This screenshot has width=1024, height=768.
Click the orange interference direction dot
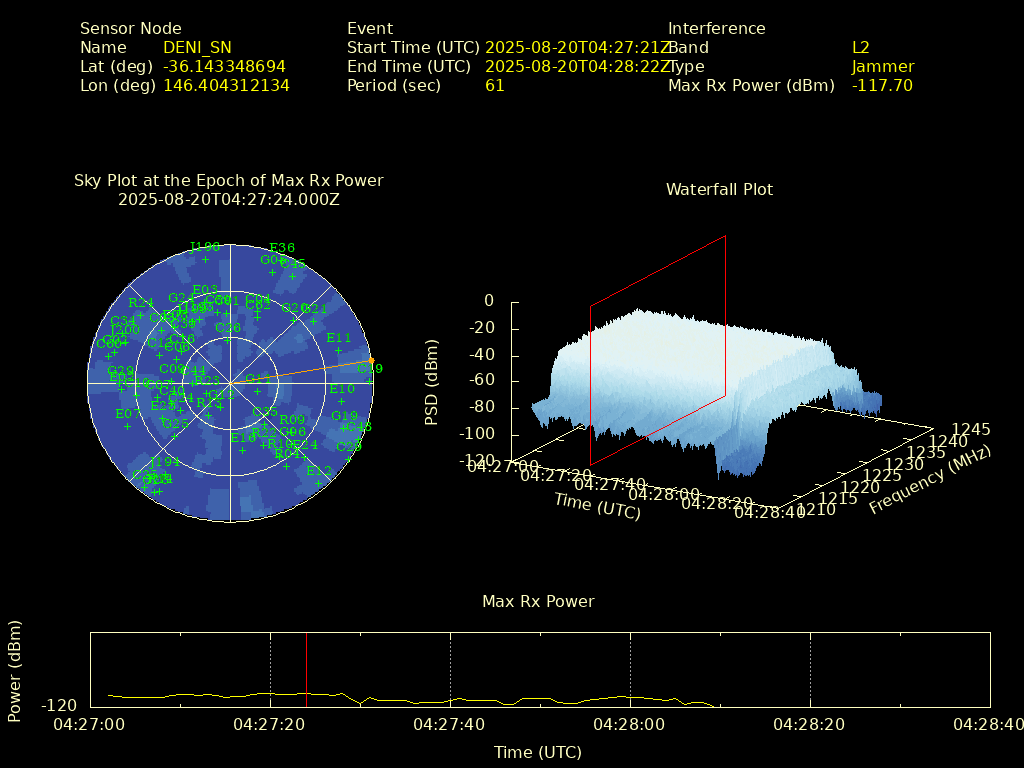tap(371, 360)
